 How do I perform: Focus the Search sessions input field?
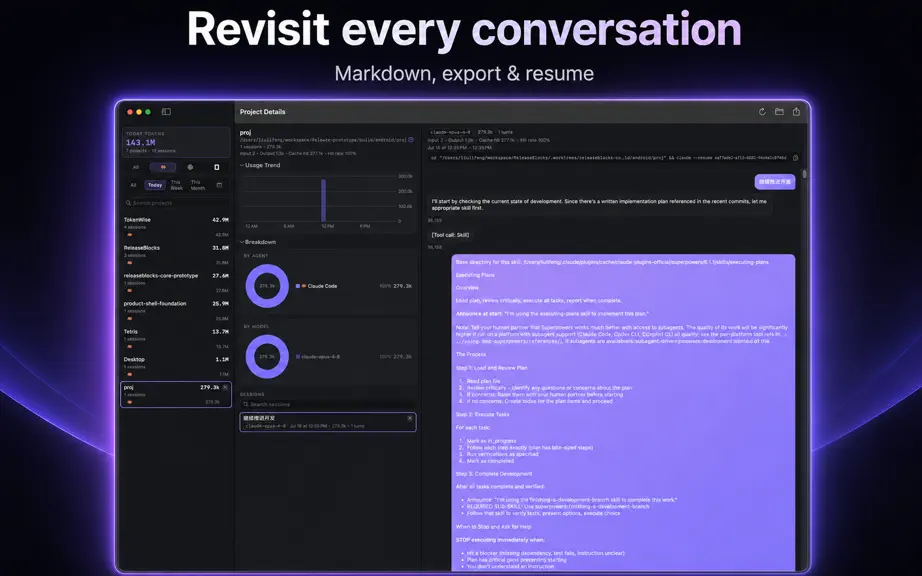[x=328, y=404]
